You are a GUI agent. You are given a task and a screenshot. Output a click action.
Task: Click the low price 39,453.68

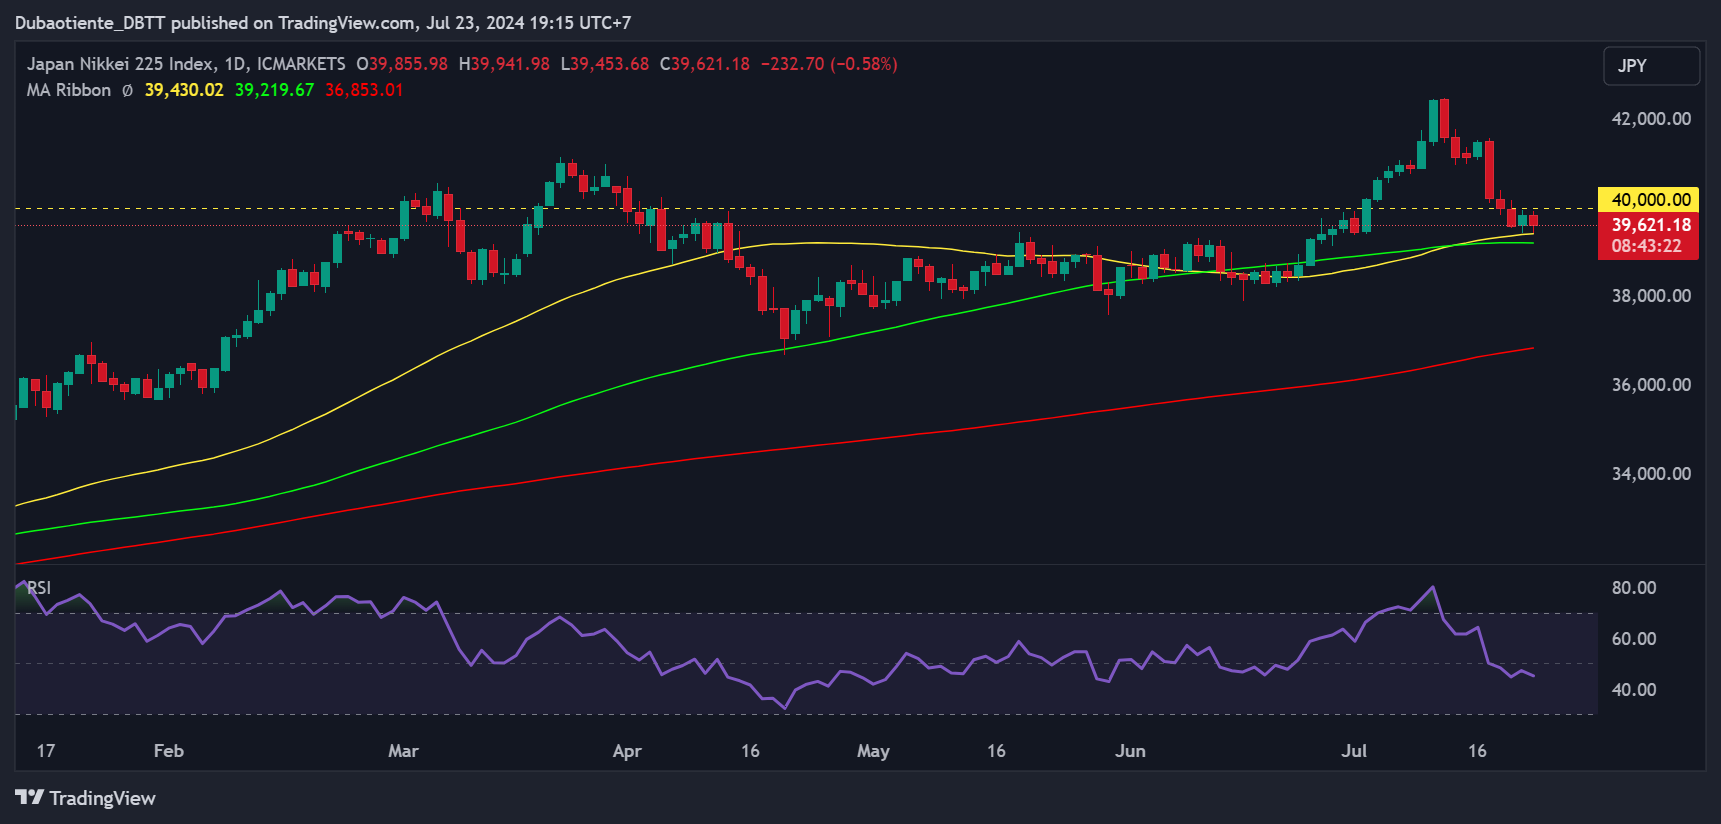tap(609, 64)
